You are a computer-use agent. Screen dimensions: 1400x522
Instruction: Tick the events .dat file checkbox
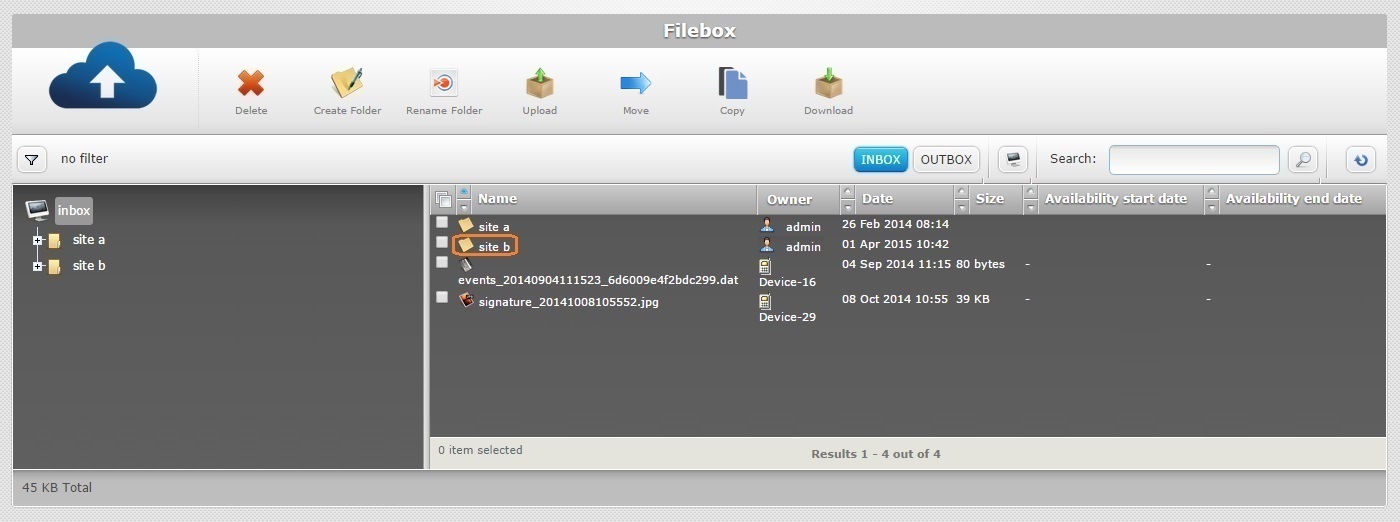coord(442,262)
